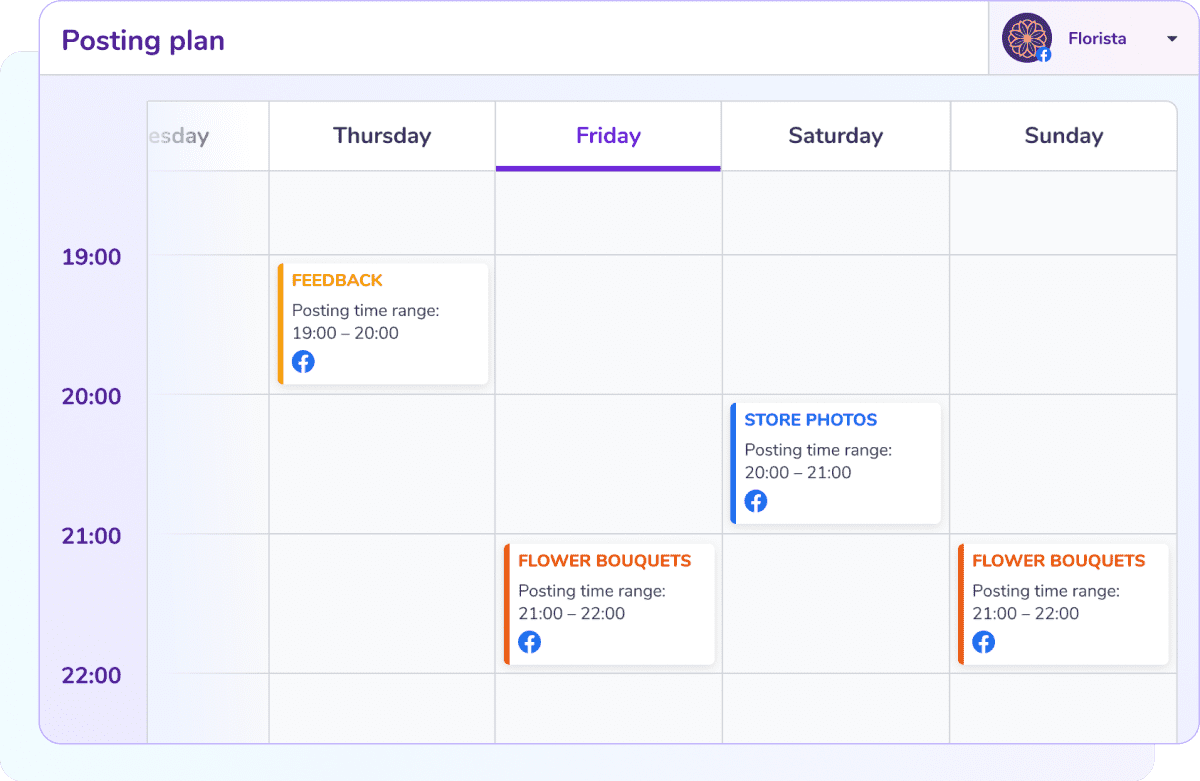Viewport: 1200px width, 781px height.
Task: Click the Facebook icon beneath the Saturday posting range
Action: pyautogui.click(x=756, y=501)
